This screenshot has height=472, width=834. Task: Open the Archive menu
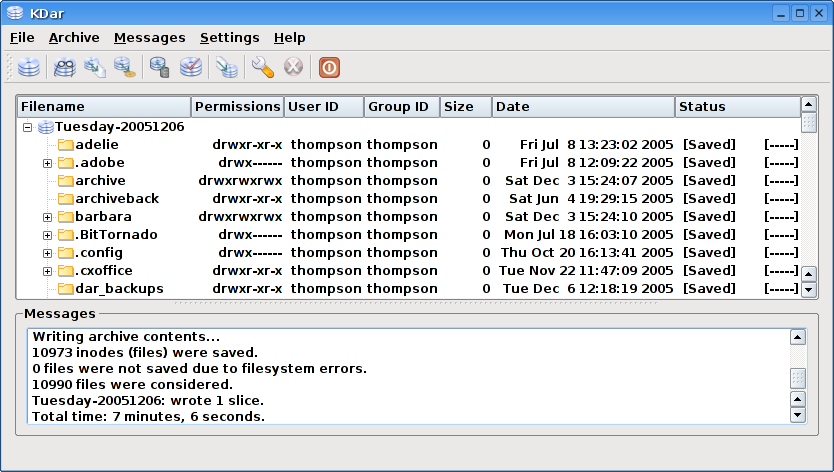(x=74, y=38)
